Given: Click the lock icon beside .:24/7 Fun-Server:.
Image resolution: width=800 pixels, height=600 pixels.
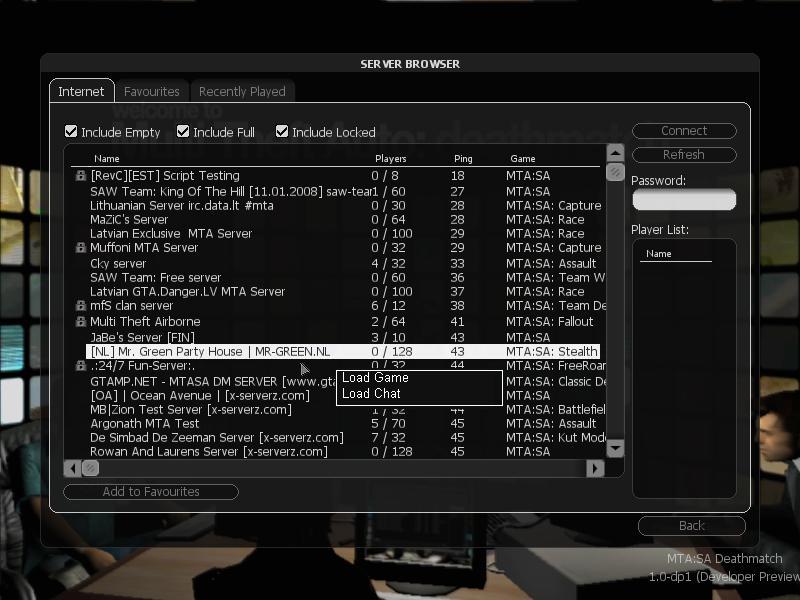Looking at the screenshot, I should click(x=81, y=365).
